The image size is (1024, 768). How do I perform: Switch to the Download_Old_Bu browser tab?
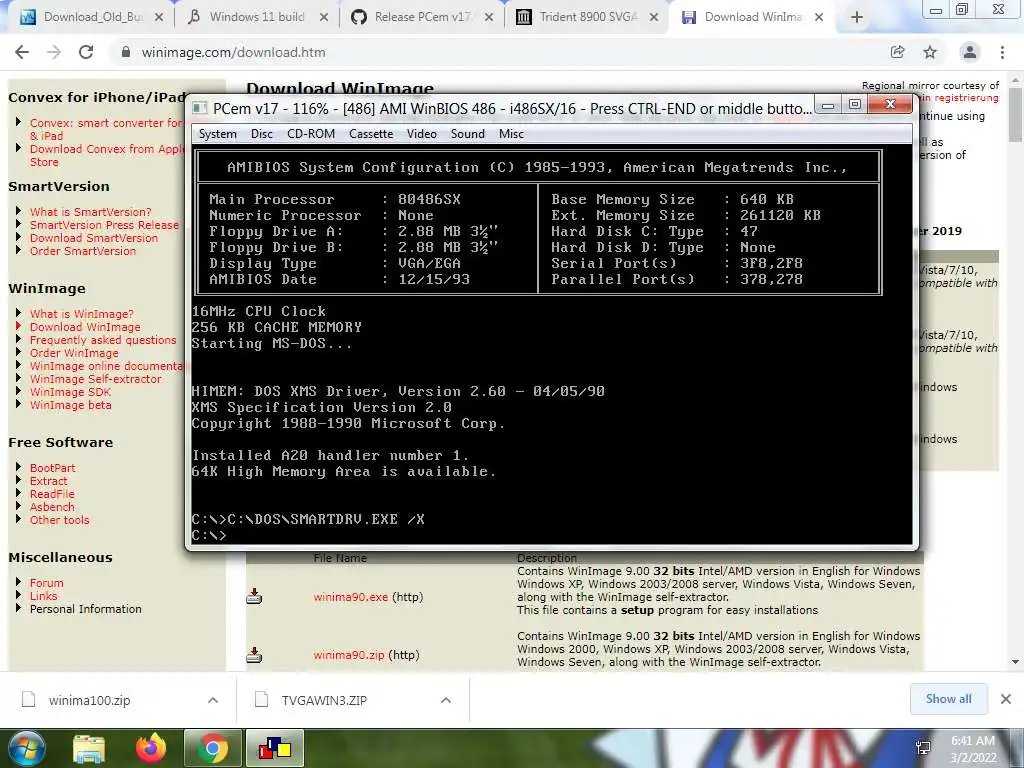point(90,17)
